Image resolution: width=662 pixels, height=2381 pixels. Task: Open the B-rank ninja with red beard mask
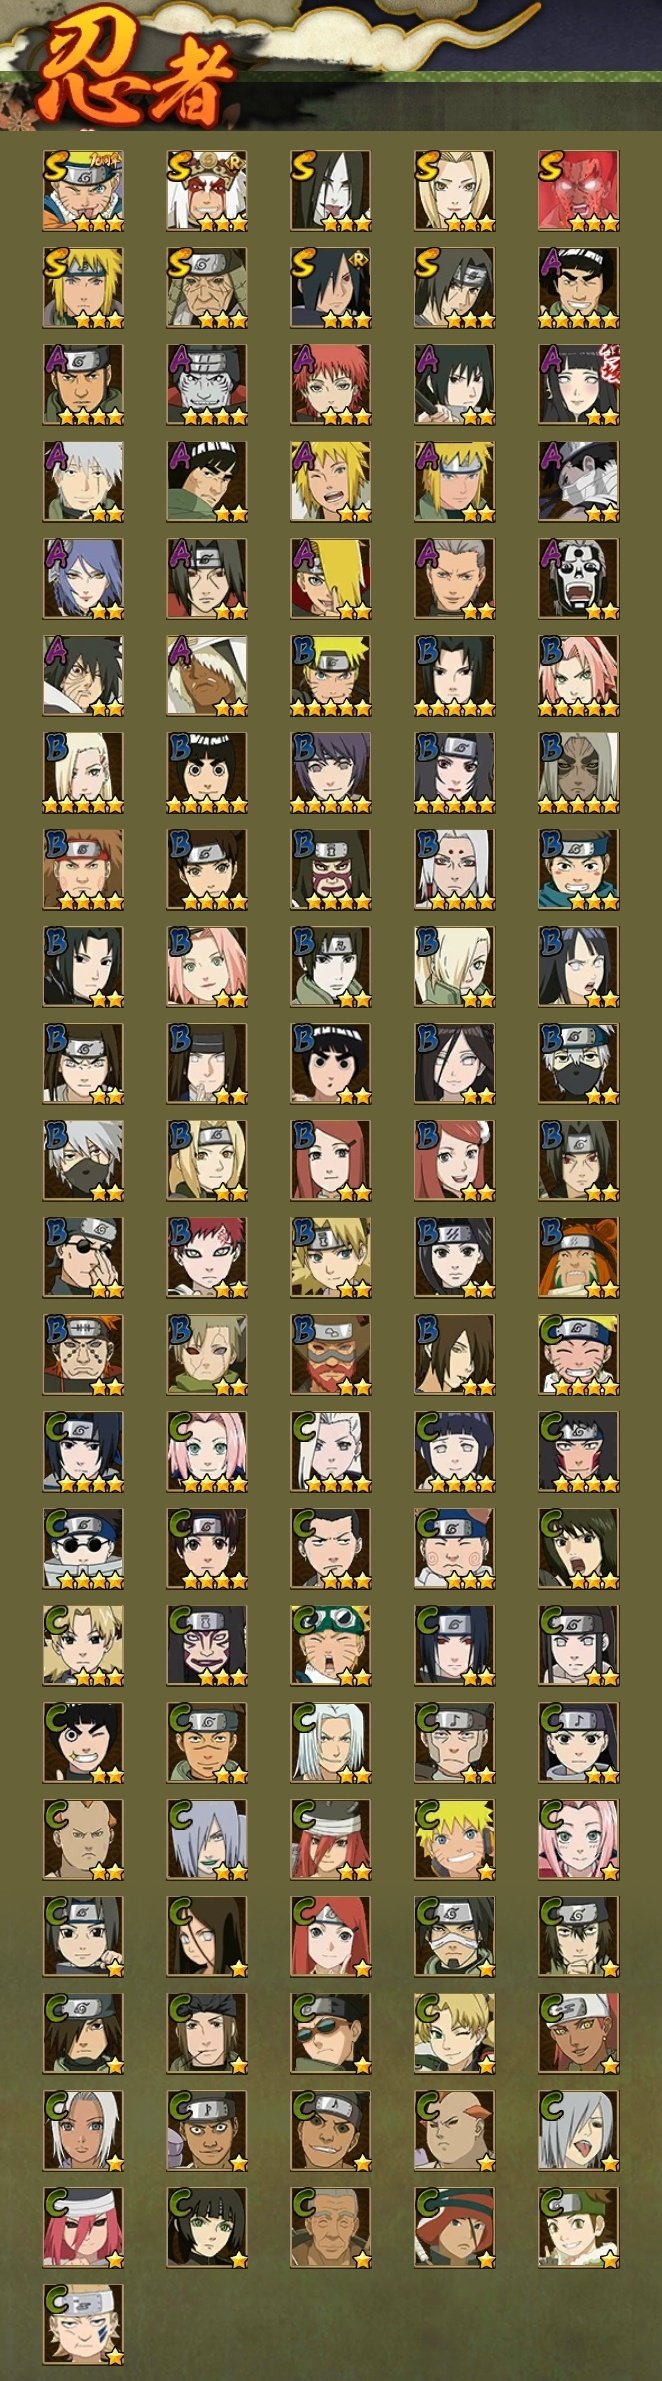pyautogui.click(x=330, y=1355)
